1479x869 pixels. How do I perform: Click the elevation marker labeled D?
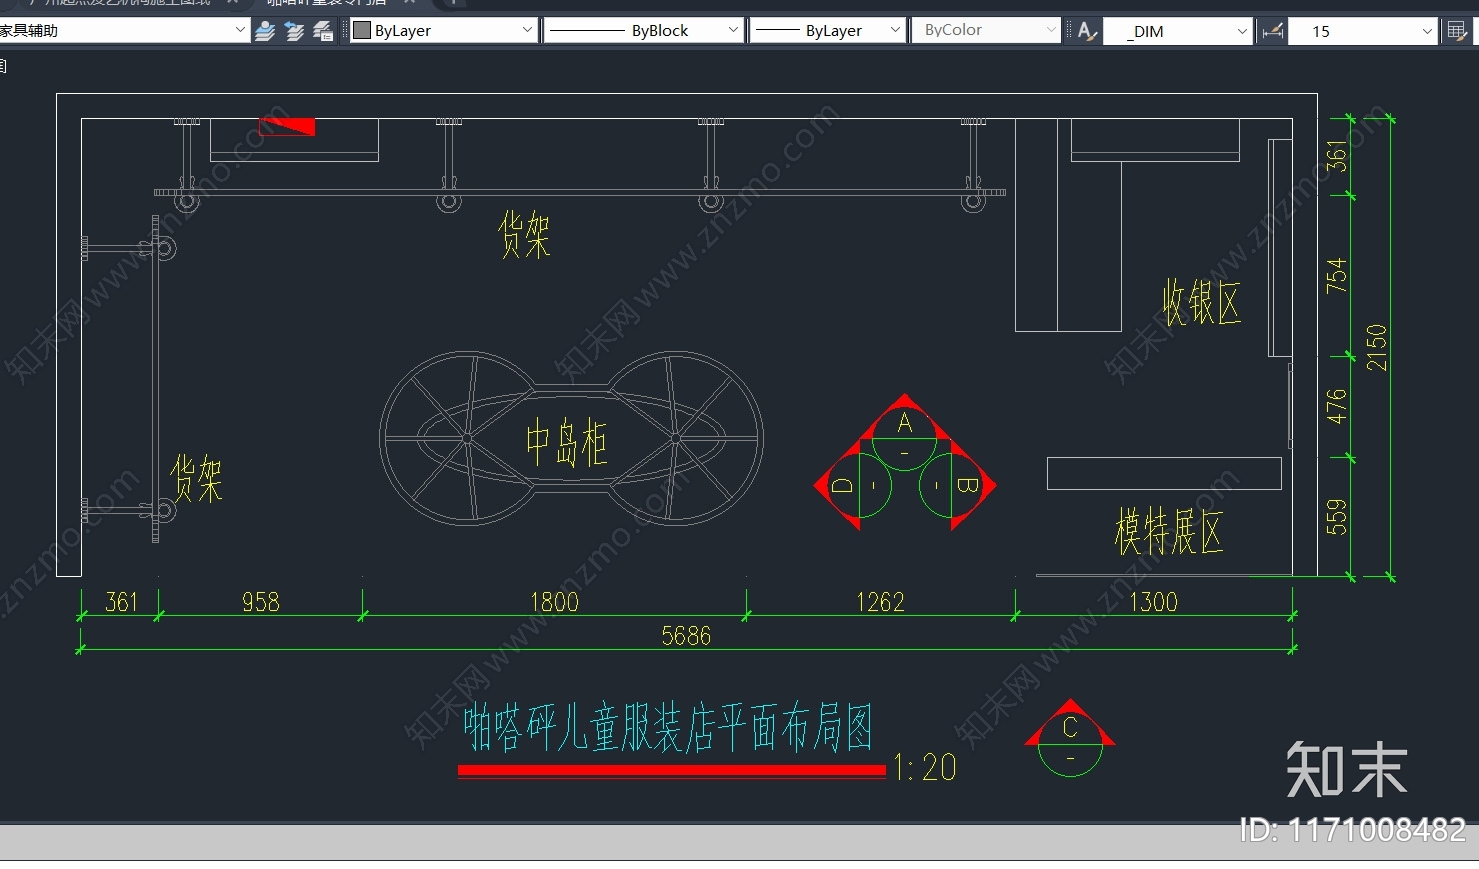click(853, 486)
